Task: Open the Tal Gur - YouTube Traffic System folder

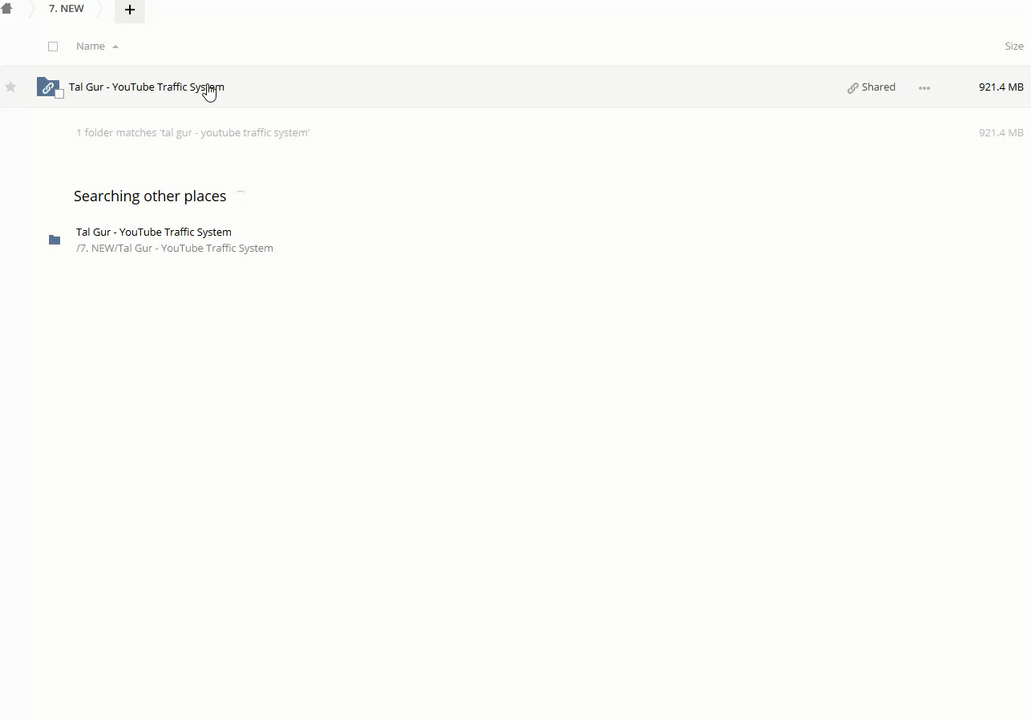Action: pyautogui.click(x=147, y=87)
